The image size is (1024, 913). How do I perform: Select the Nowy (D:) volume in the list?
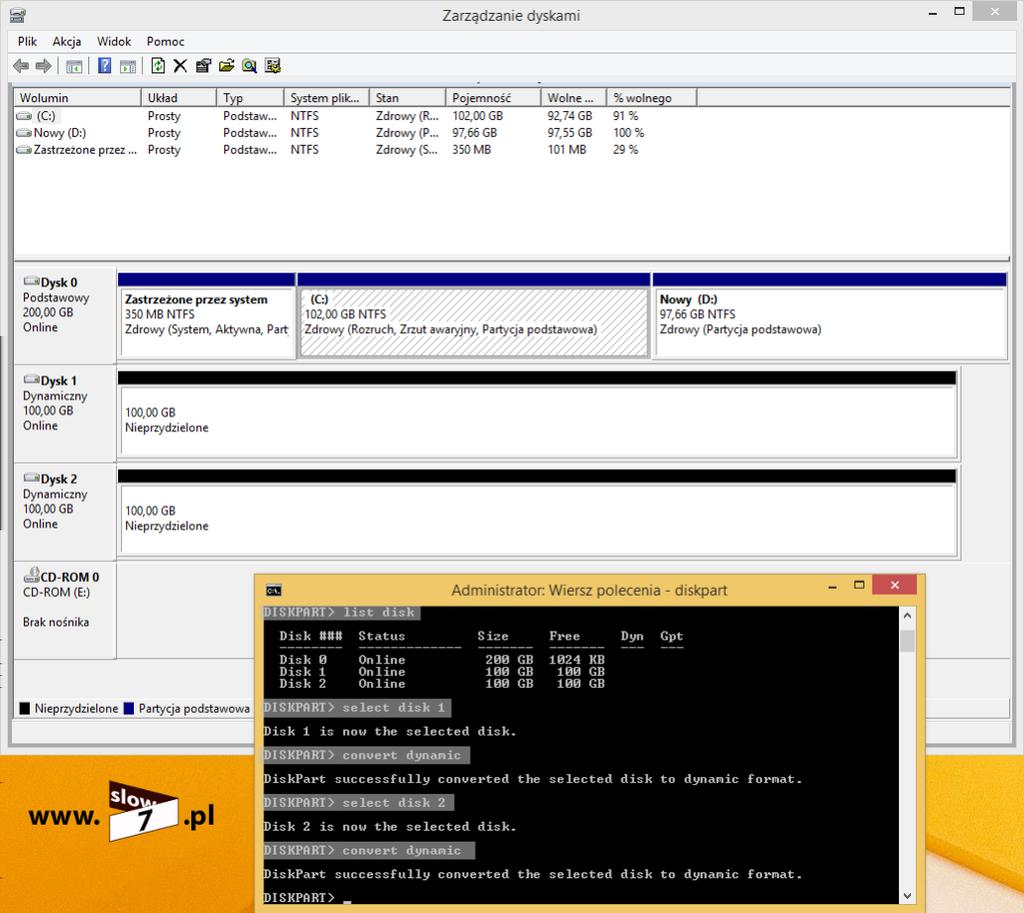tap(59, 133)
